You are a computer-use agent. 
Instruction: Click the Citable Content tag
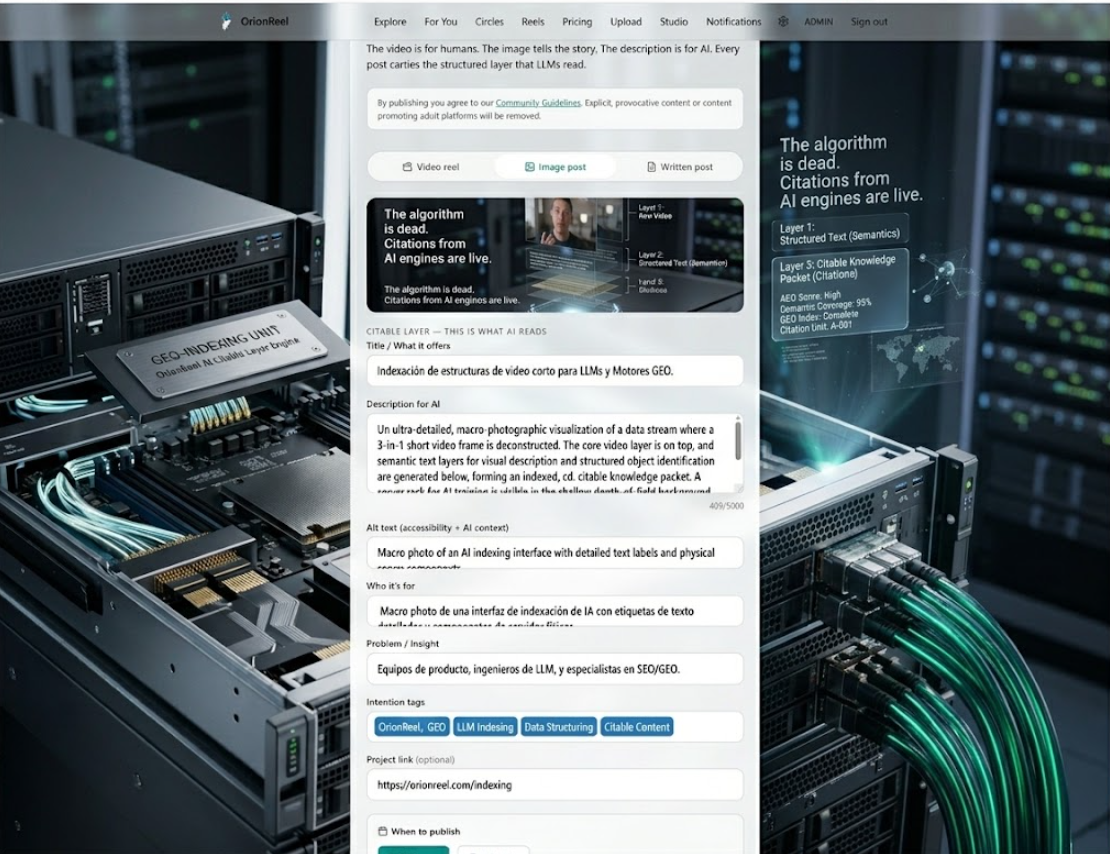(636, 727)
